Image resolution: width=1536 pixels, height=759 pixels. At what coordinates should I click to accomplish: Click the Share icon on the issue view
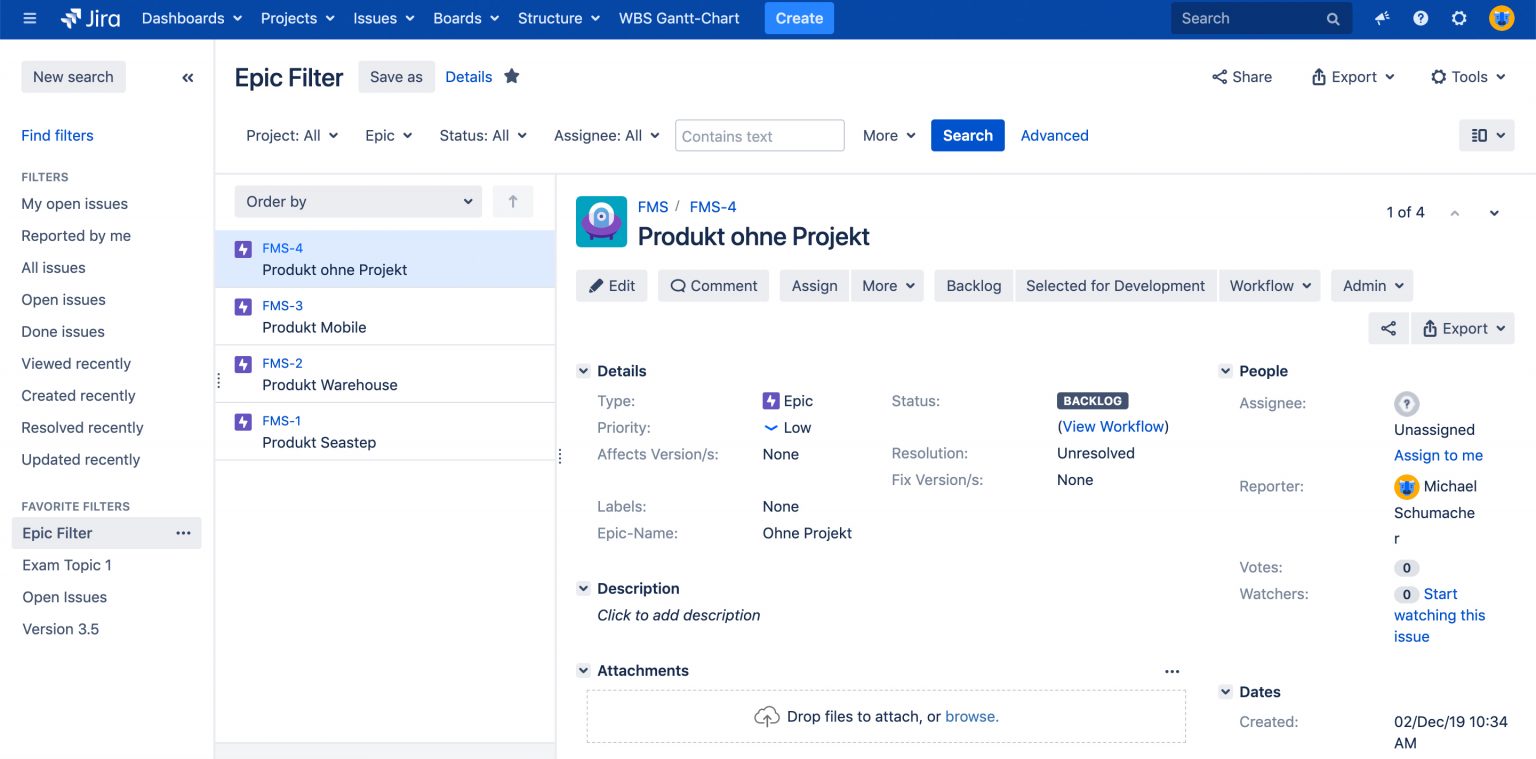pyautogui.click(x=1388, y=328)
